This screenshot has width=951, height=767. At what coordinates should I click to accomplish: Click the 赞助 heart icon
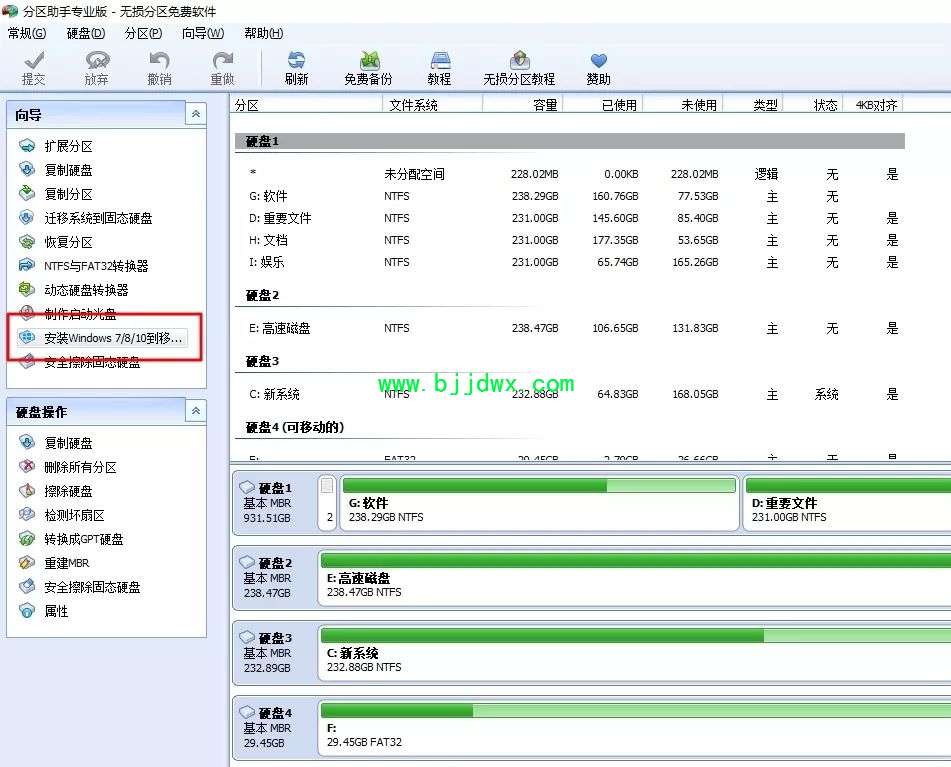tap(598, 68)
